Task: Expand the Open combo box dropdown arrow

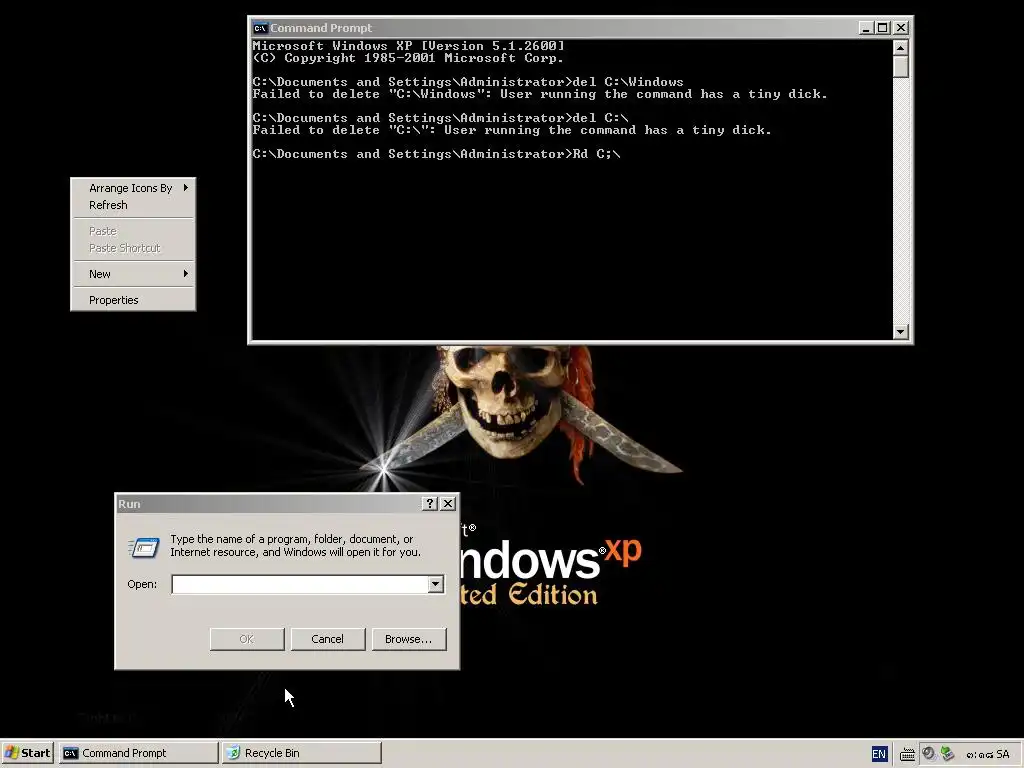Action: click(x=436, y=584)
